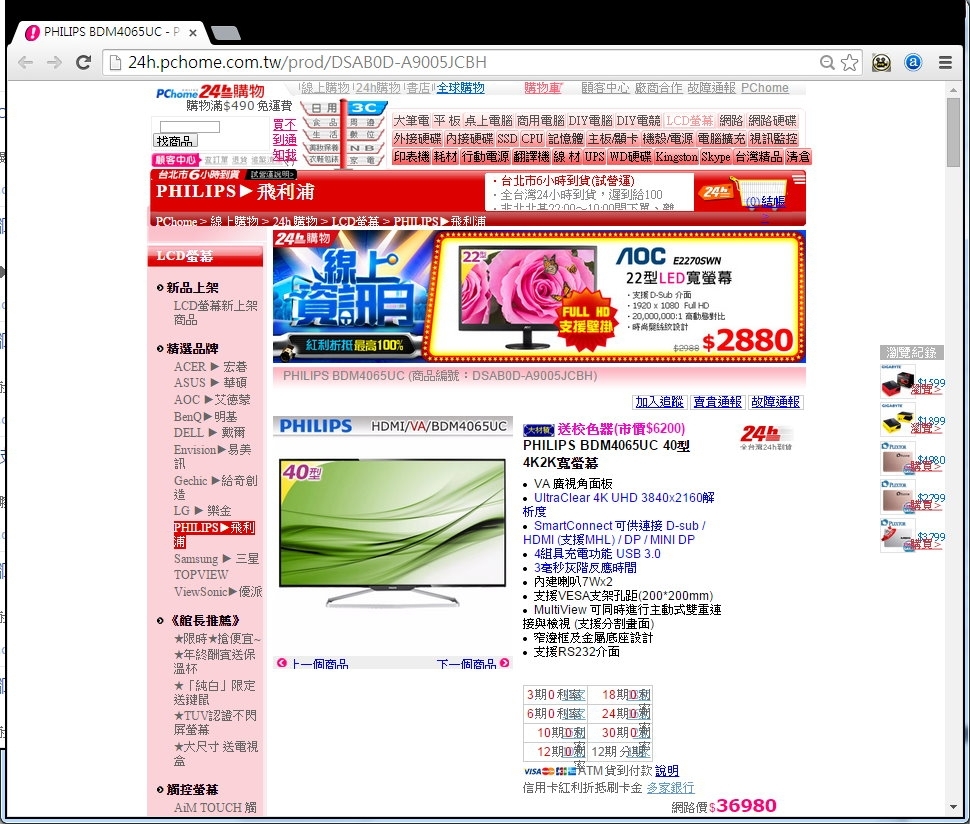The image size is (970, 824).
Task: Select ViewSonic ▶ 優派 in the brand sidebar
Action: (x=218, y=592)
